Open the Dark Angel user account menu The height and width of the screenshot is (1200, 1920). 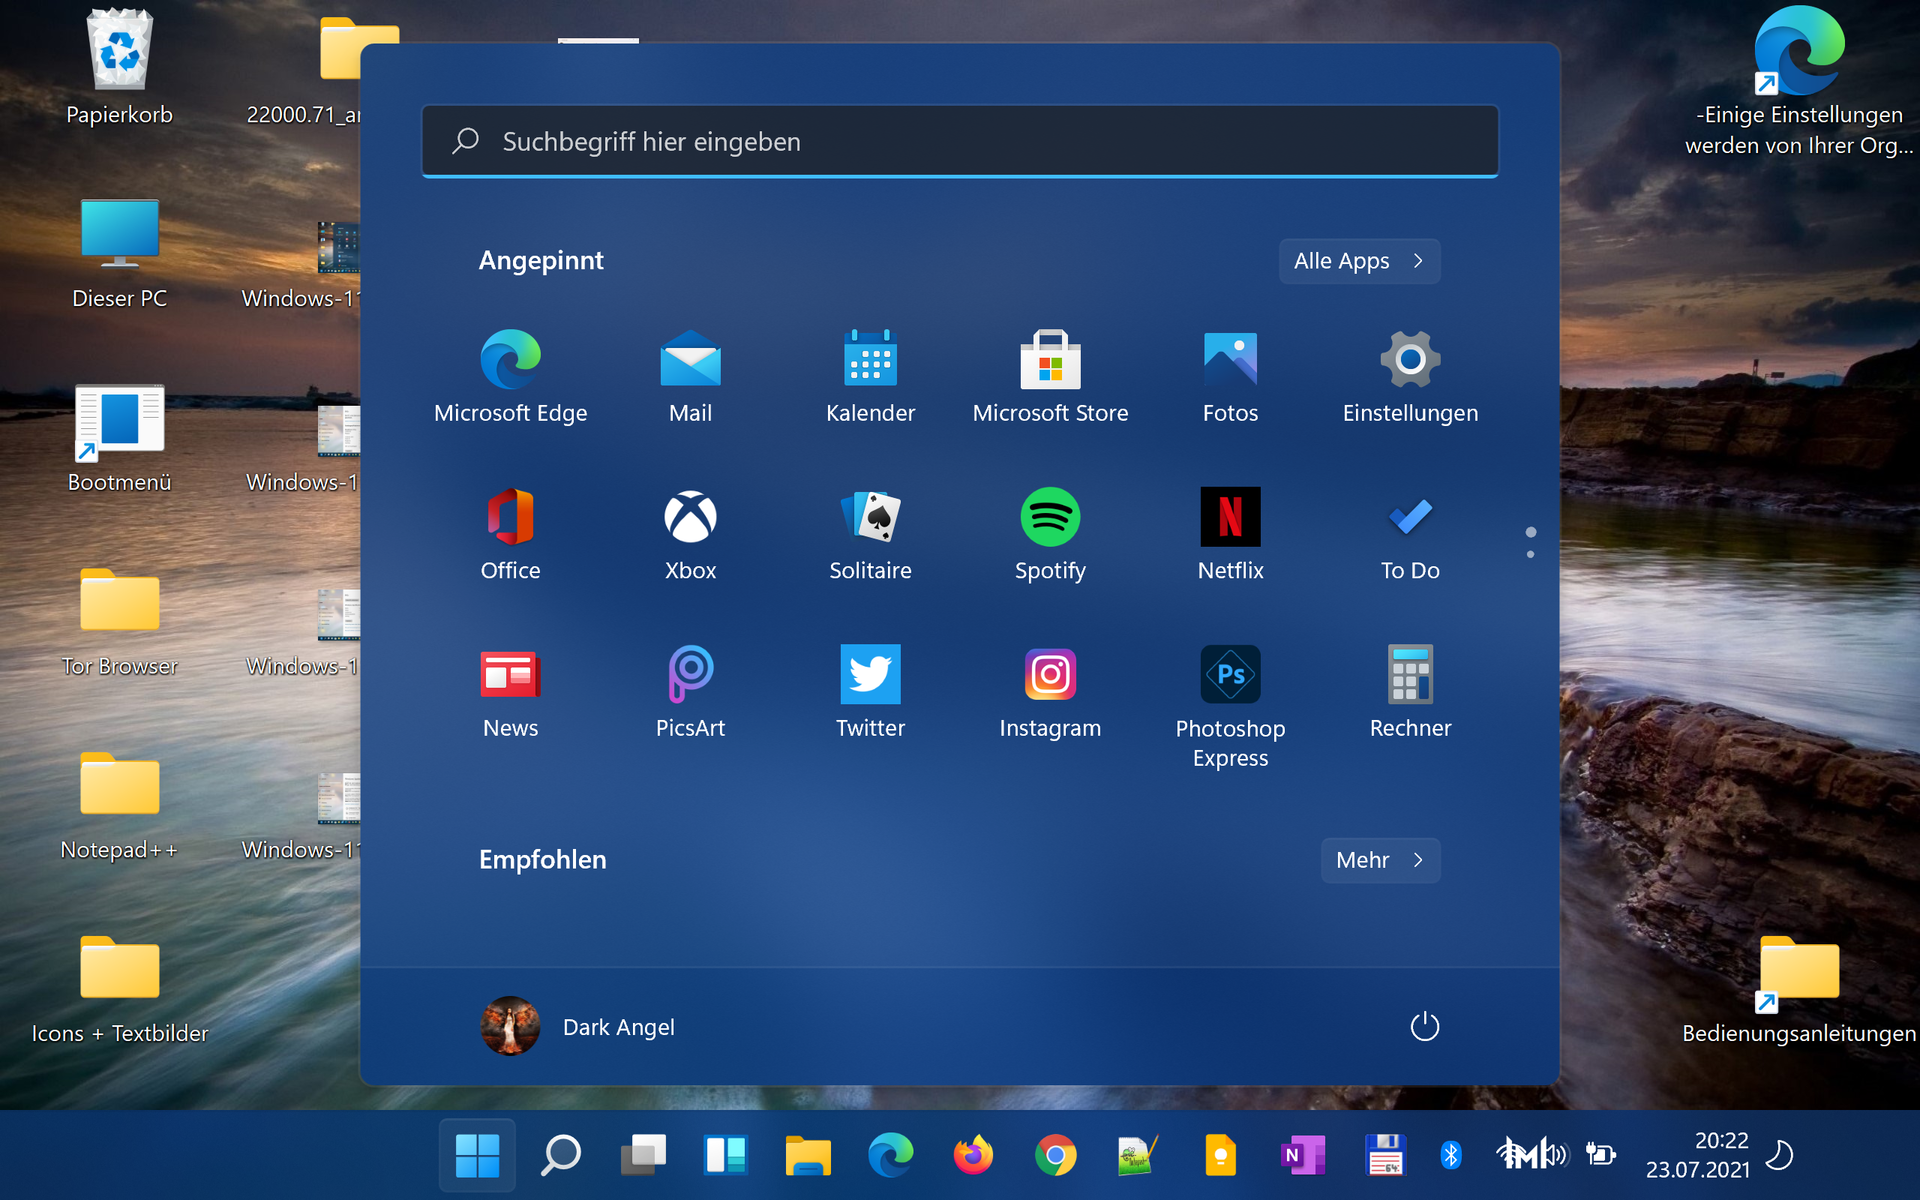coord(578,1026)
